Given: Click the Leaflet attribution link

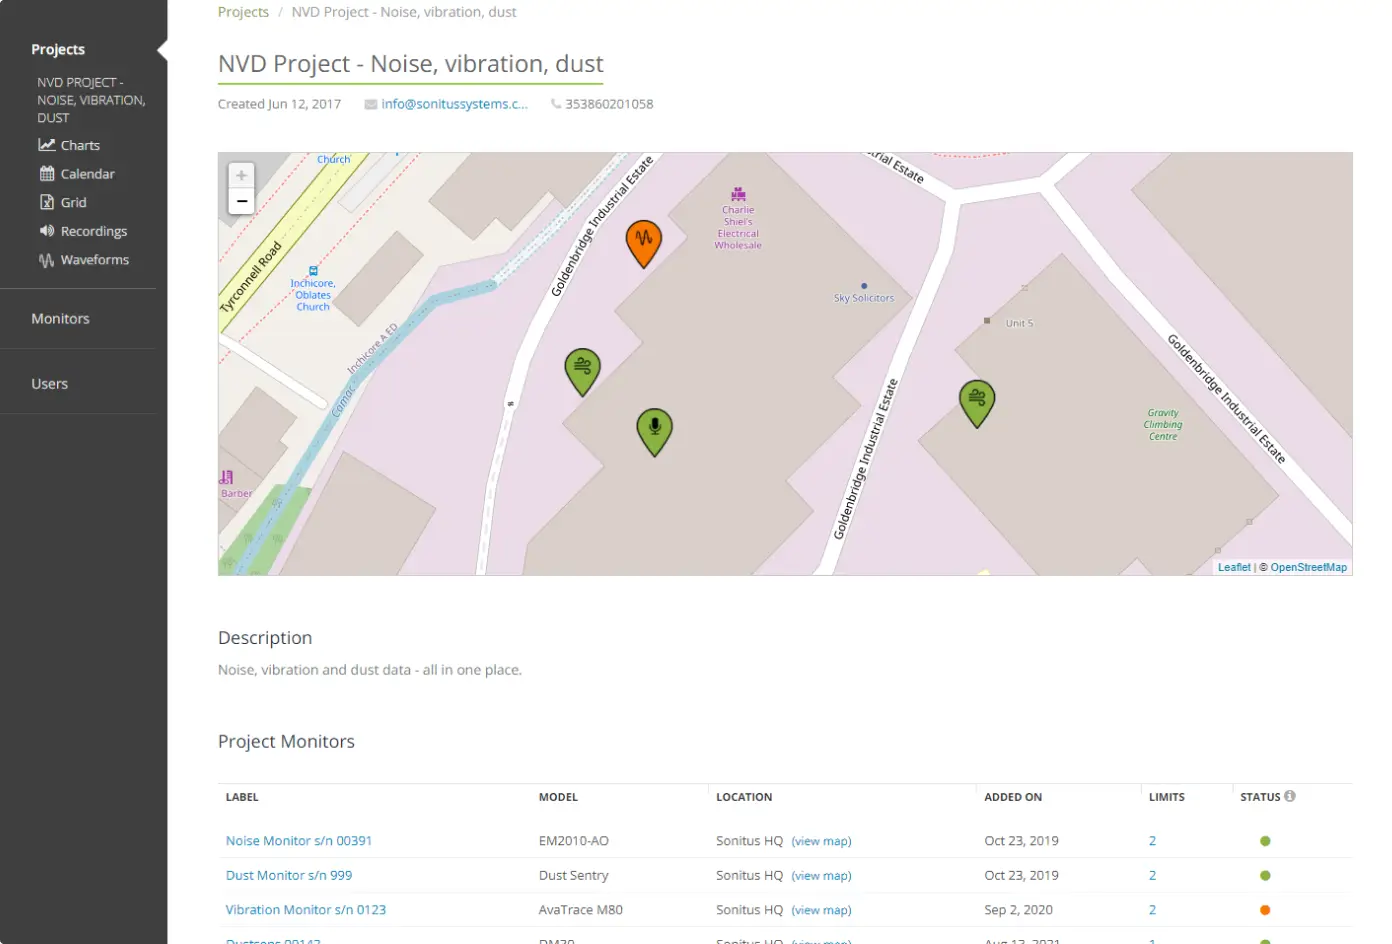Looking at the screenshot, I should (x=1234, y=567).
